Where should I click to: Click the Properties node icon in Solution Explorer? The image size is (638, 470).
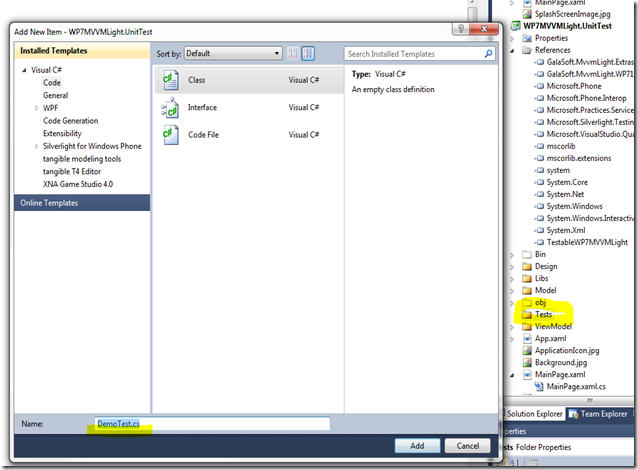[527, 38]
